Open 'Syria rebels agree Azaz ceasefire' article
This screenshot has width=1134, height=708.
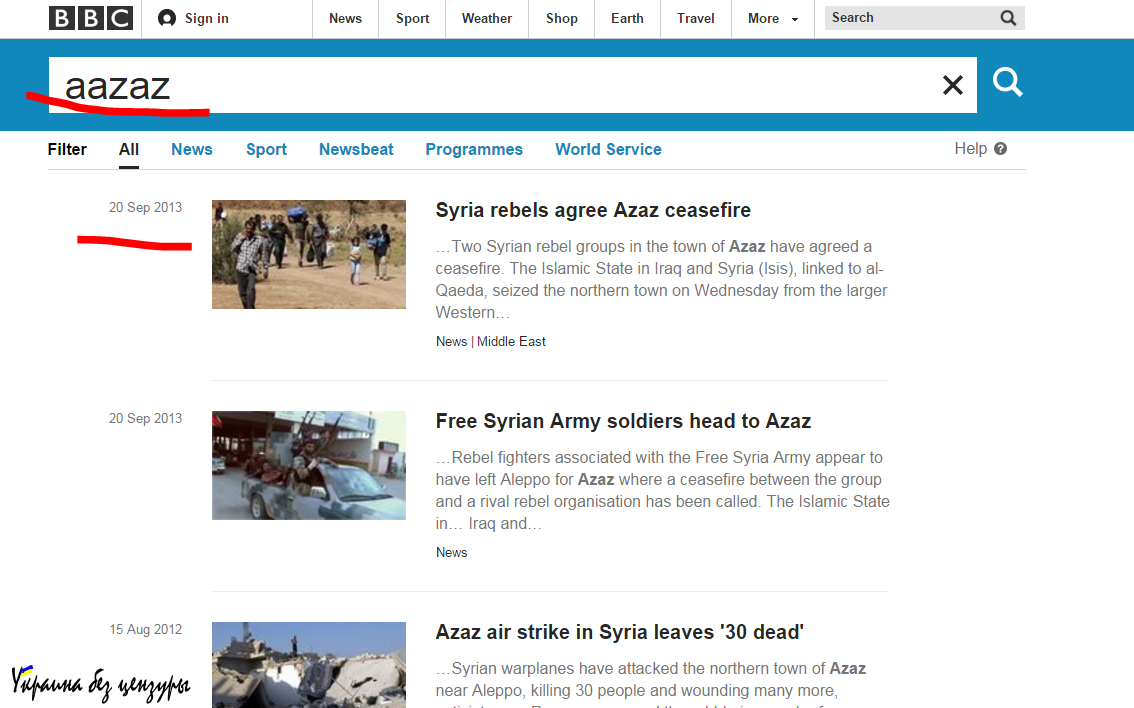(x=593, y=210)
